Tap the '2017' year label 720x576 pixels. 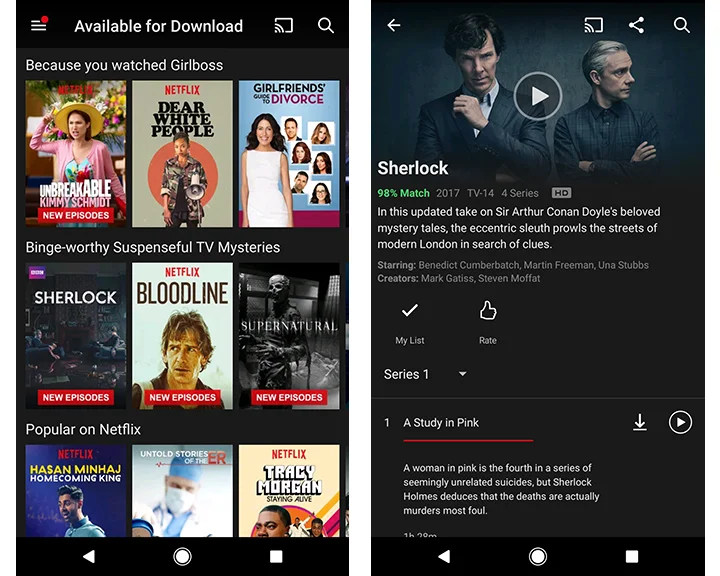[448, 193]
